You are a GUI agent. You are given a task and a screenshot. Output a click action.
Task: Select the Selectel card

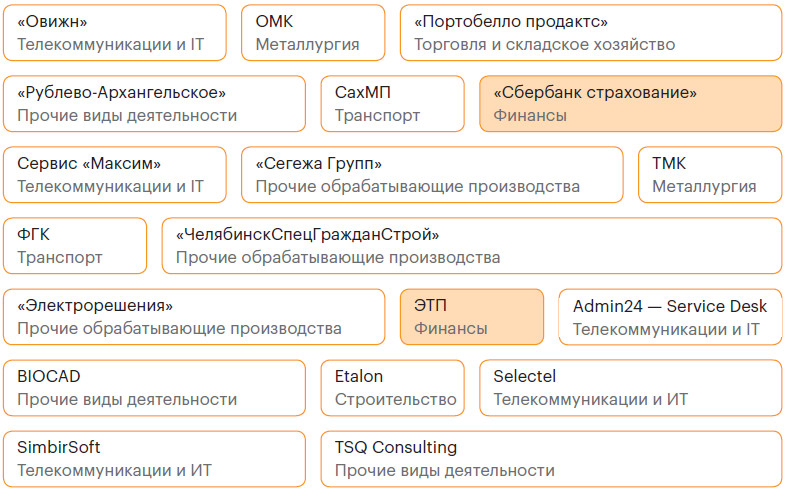tap(630, 388)
